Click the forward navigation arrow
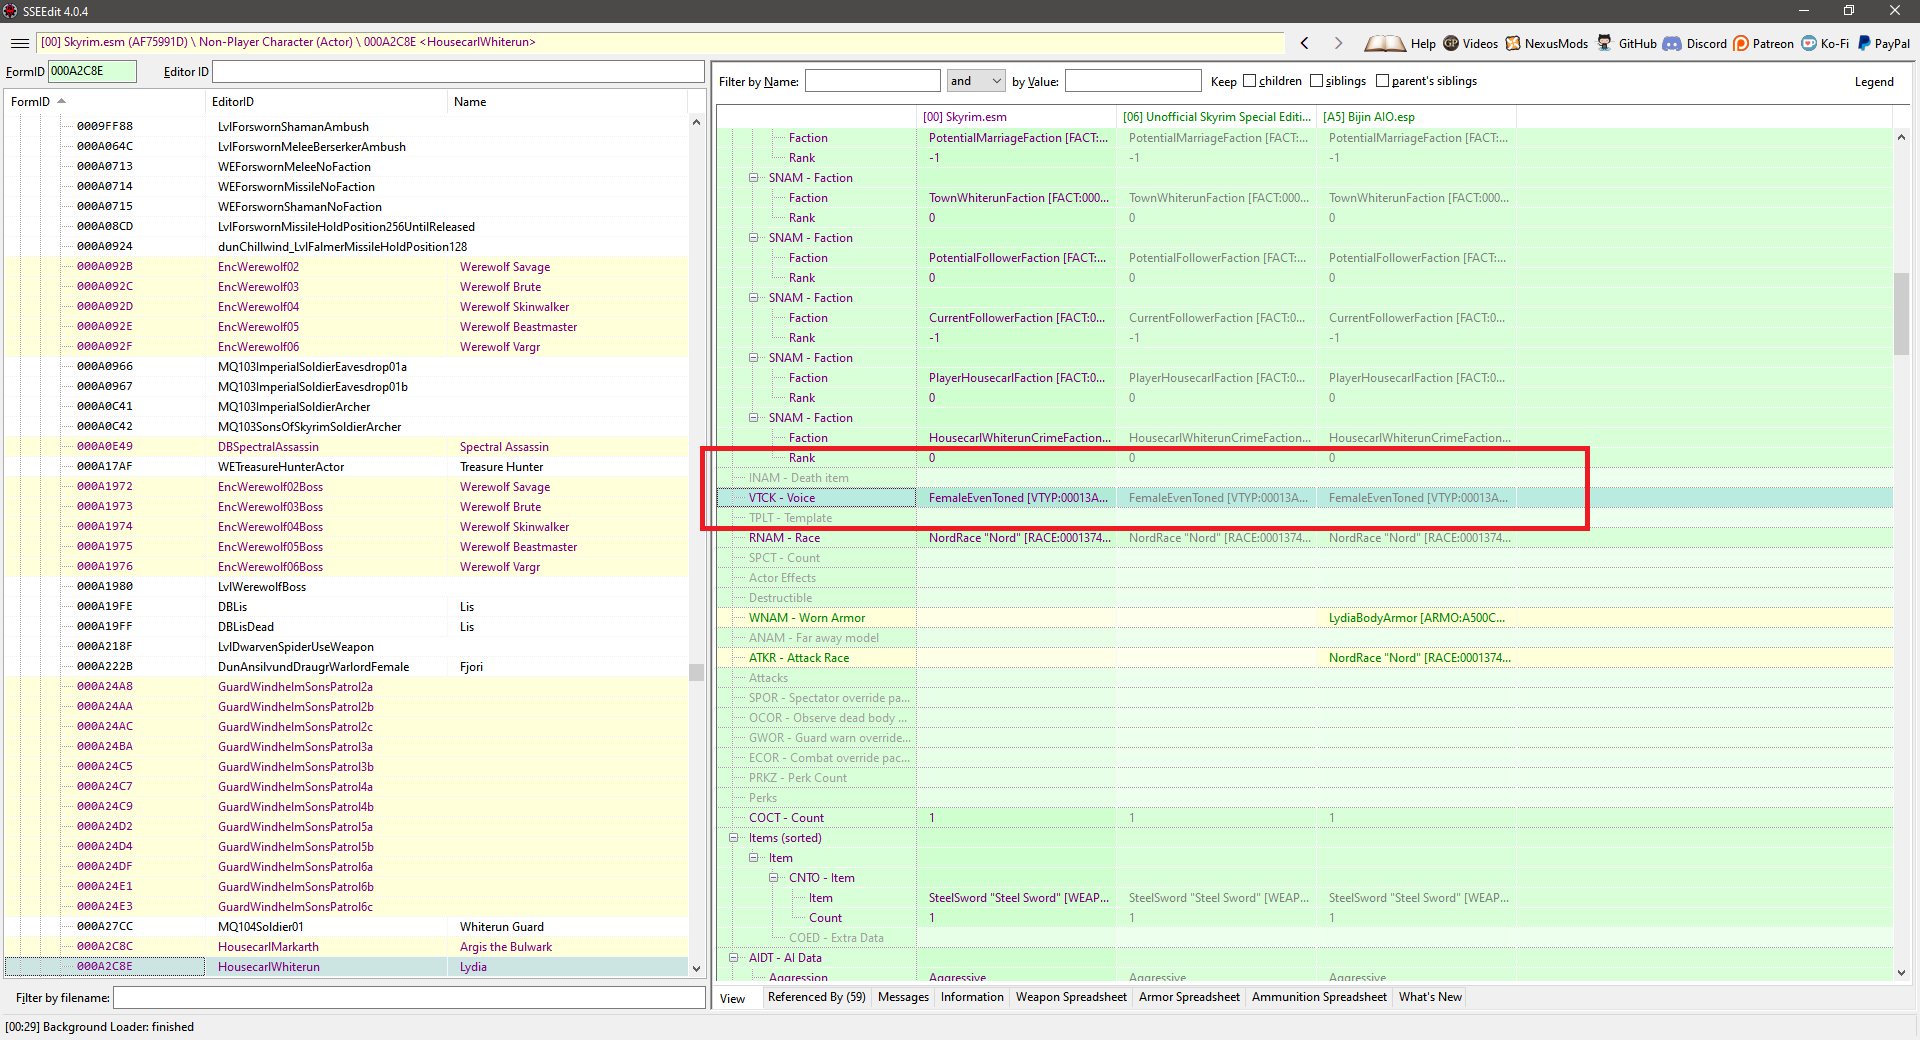 tap(1338, 43)
